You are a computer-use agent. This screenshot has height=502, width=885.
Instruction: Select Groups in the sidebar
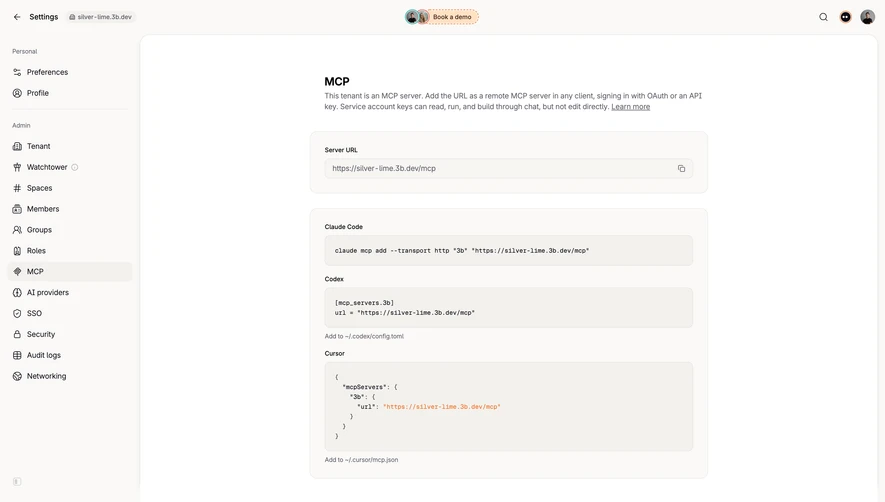coord(70,230)
